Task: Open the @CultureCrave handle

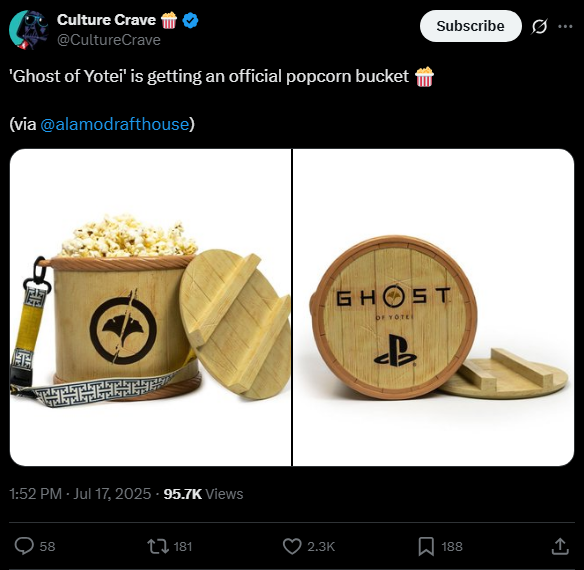Action: (109, 40)
